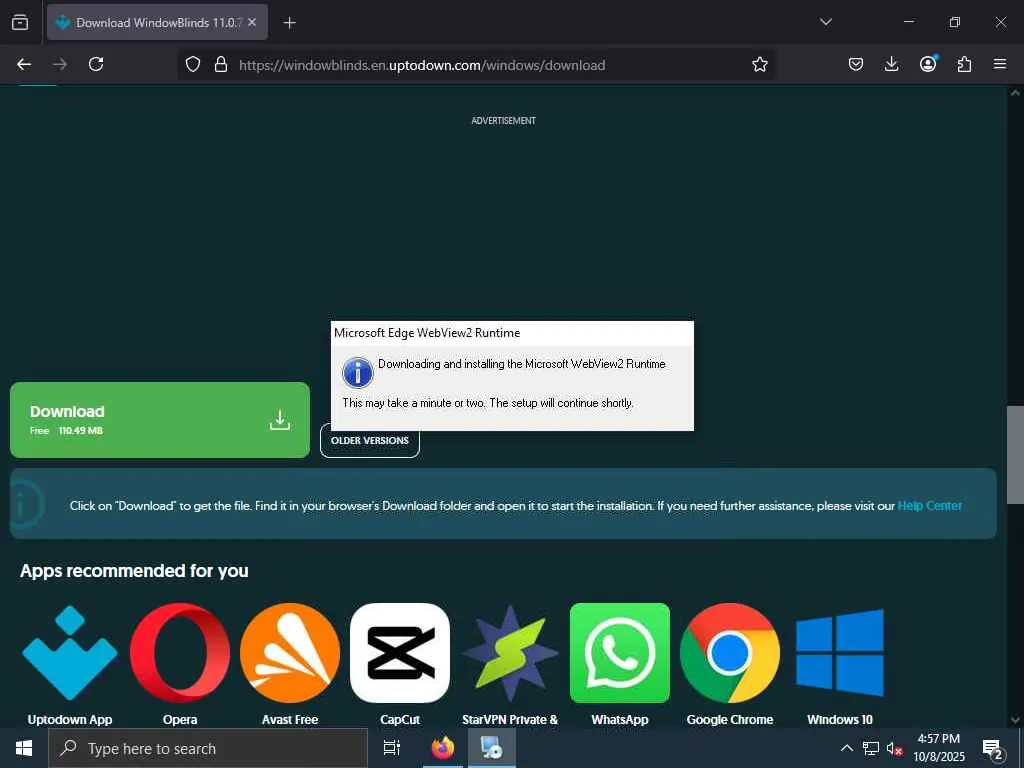Viewport: 1024px width, 768px height.
Task: Open the Pocket save icon
Action: point(856,64)
